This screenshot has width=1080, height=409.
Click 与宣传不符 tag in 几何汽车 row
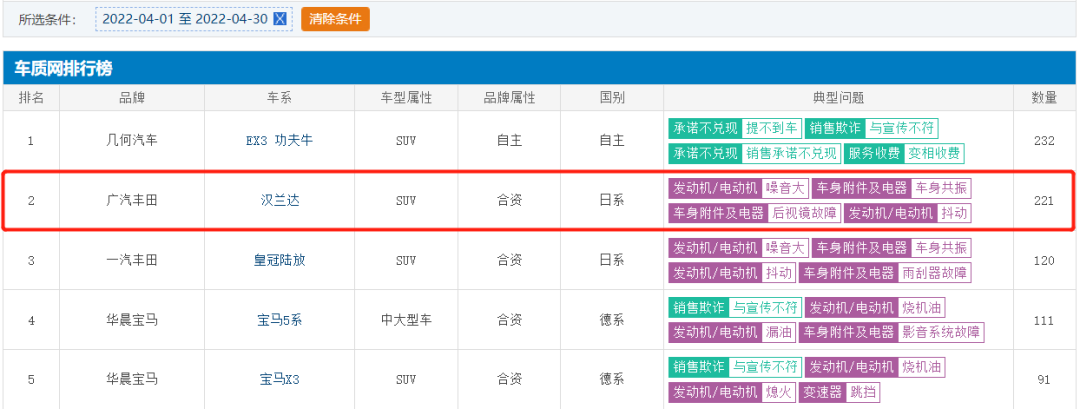[x=902, y=128]
